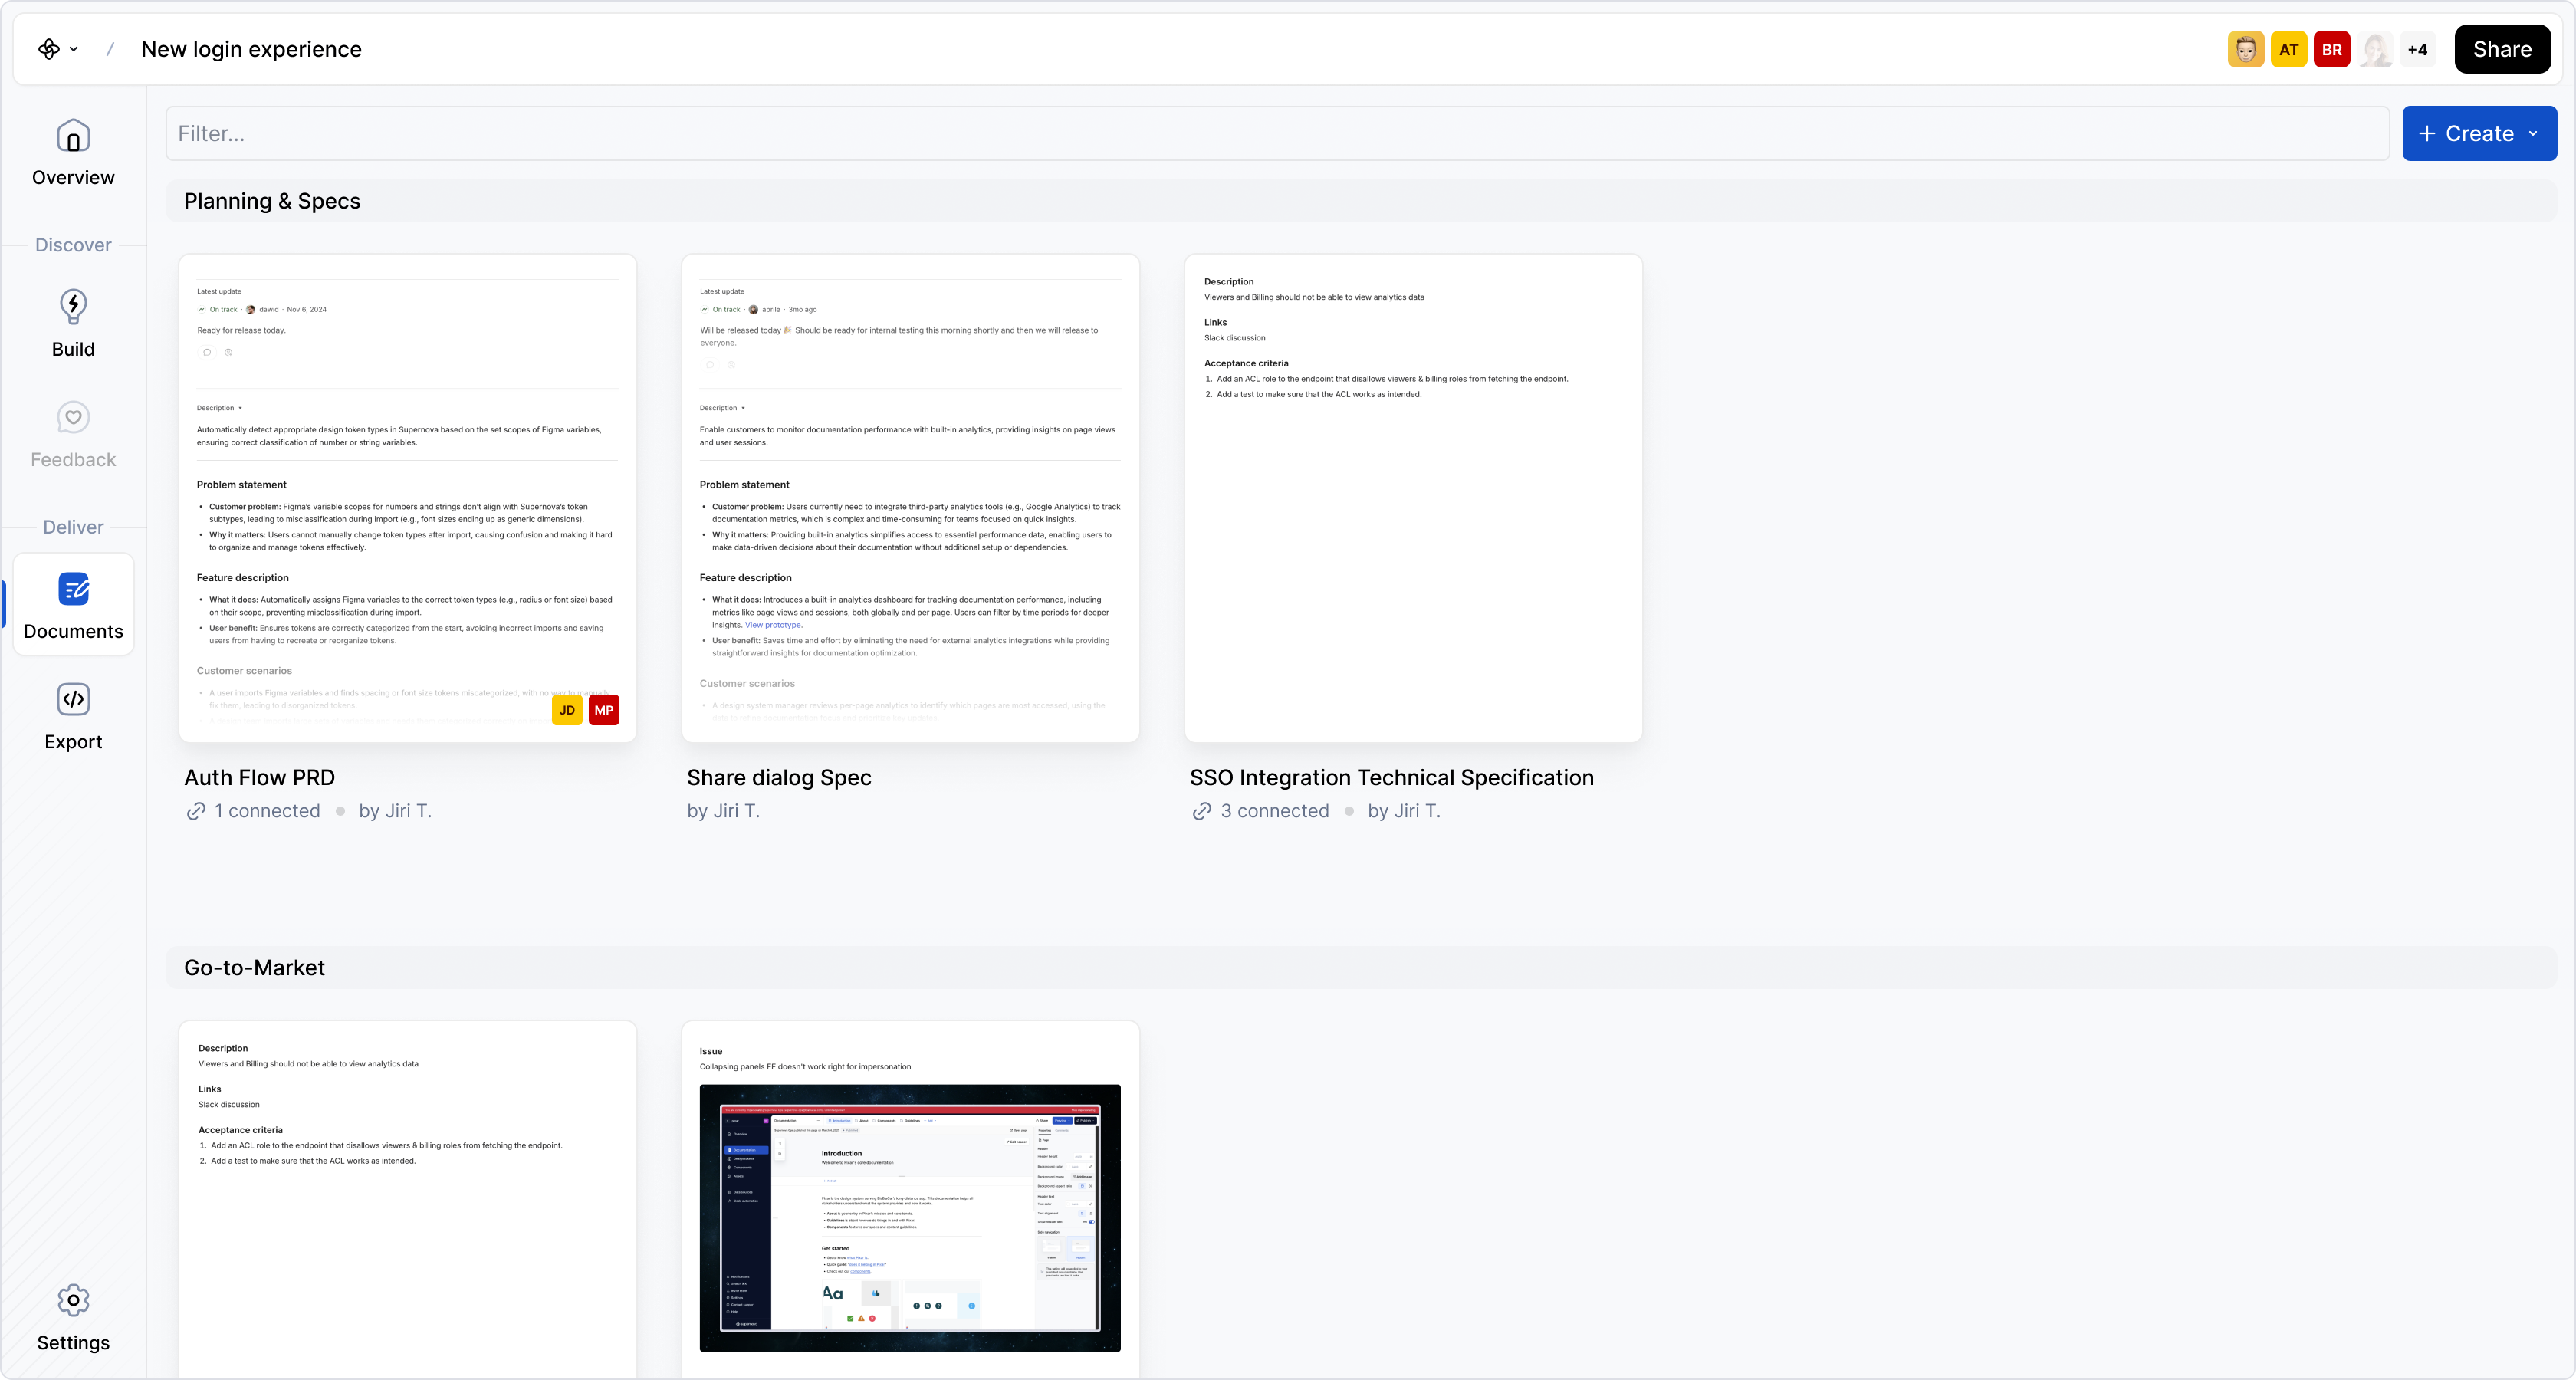The height and width of the screenshot is (1380, 2576).
Task: Click the JD avatar on Auth Flow PRD
Action: pos(567,710)
